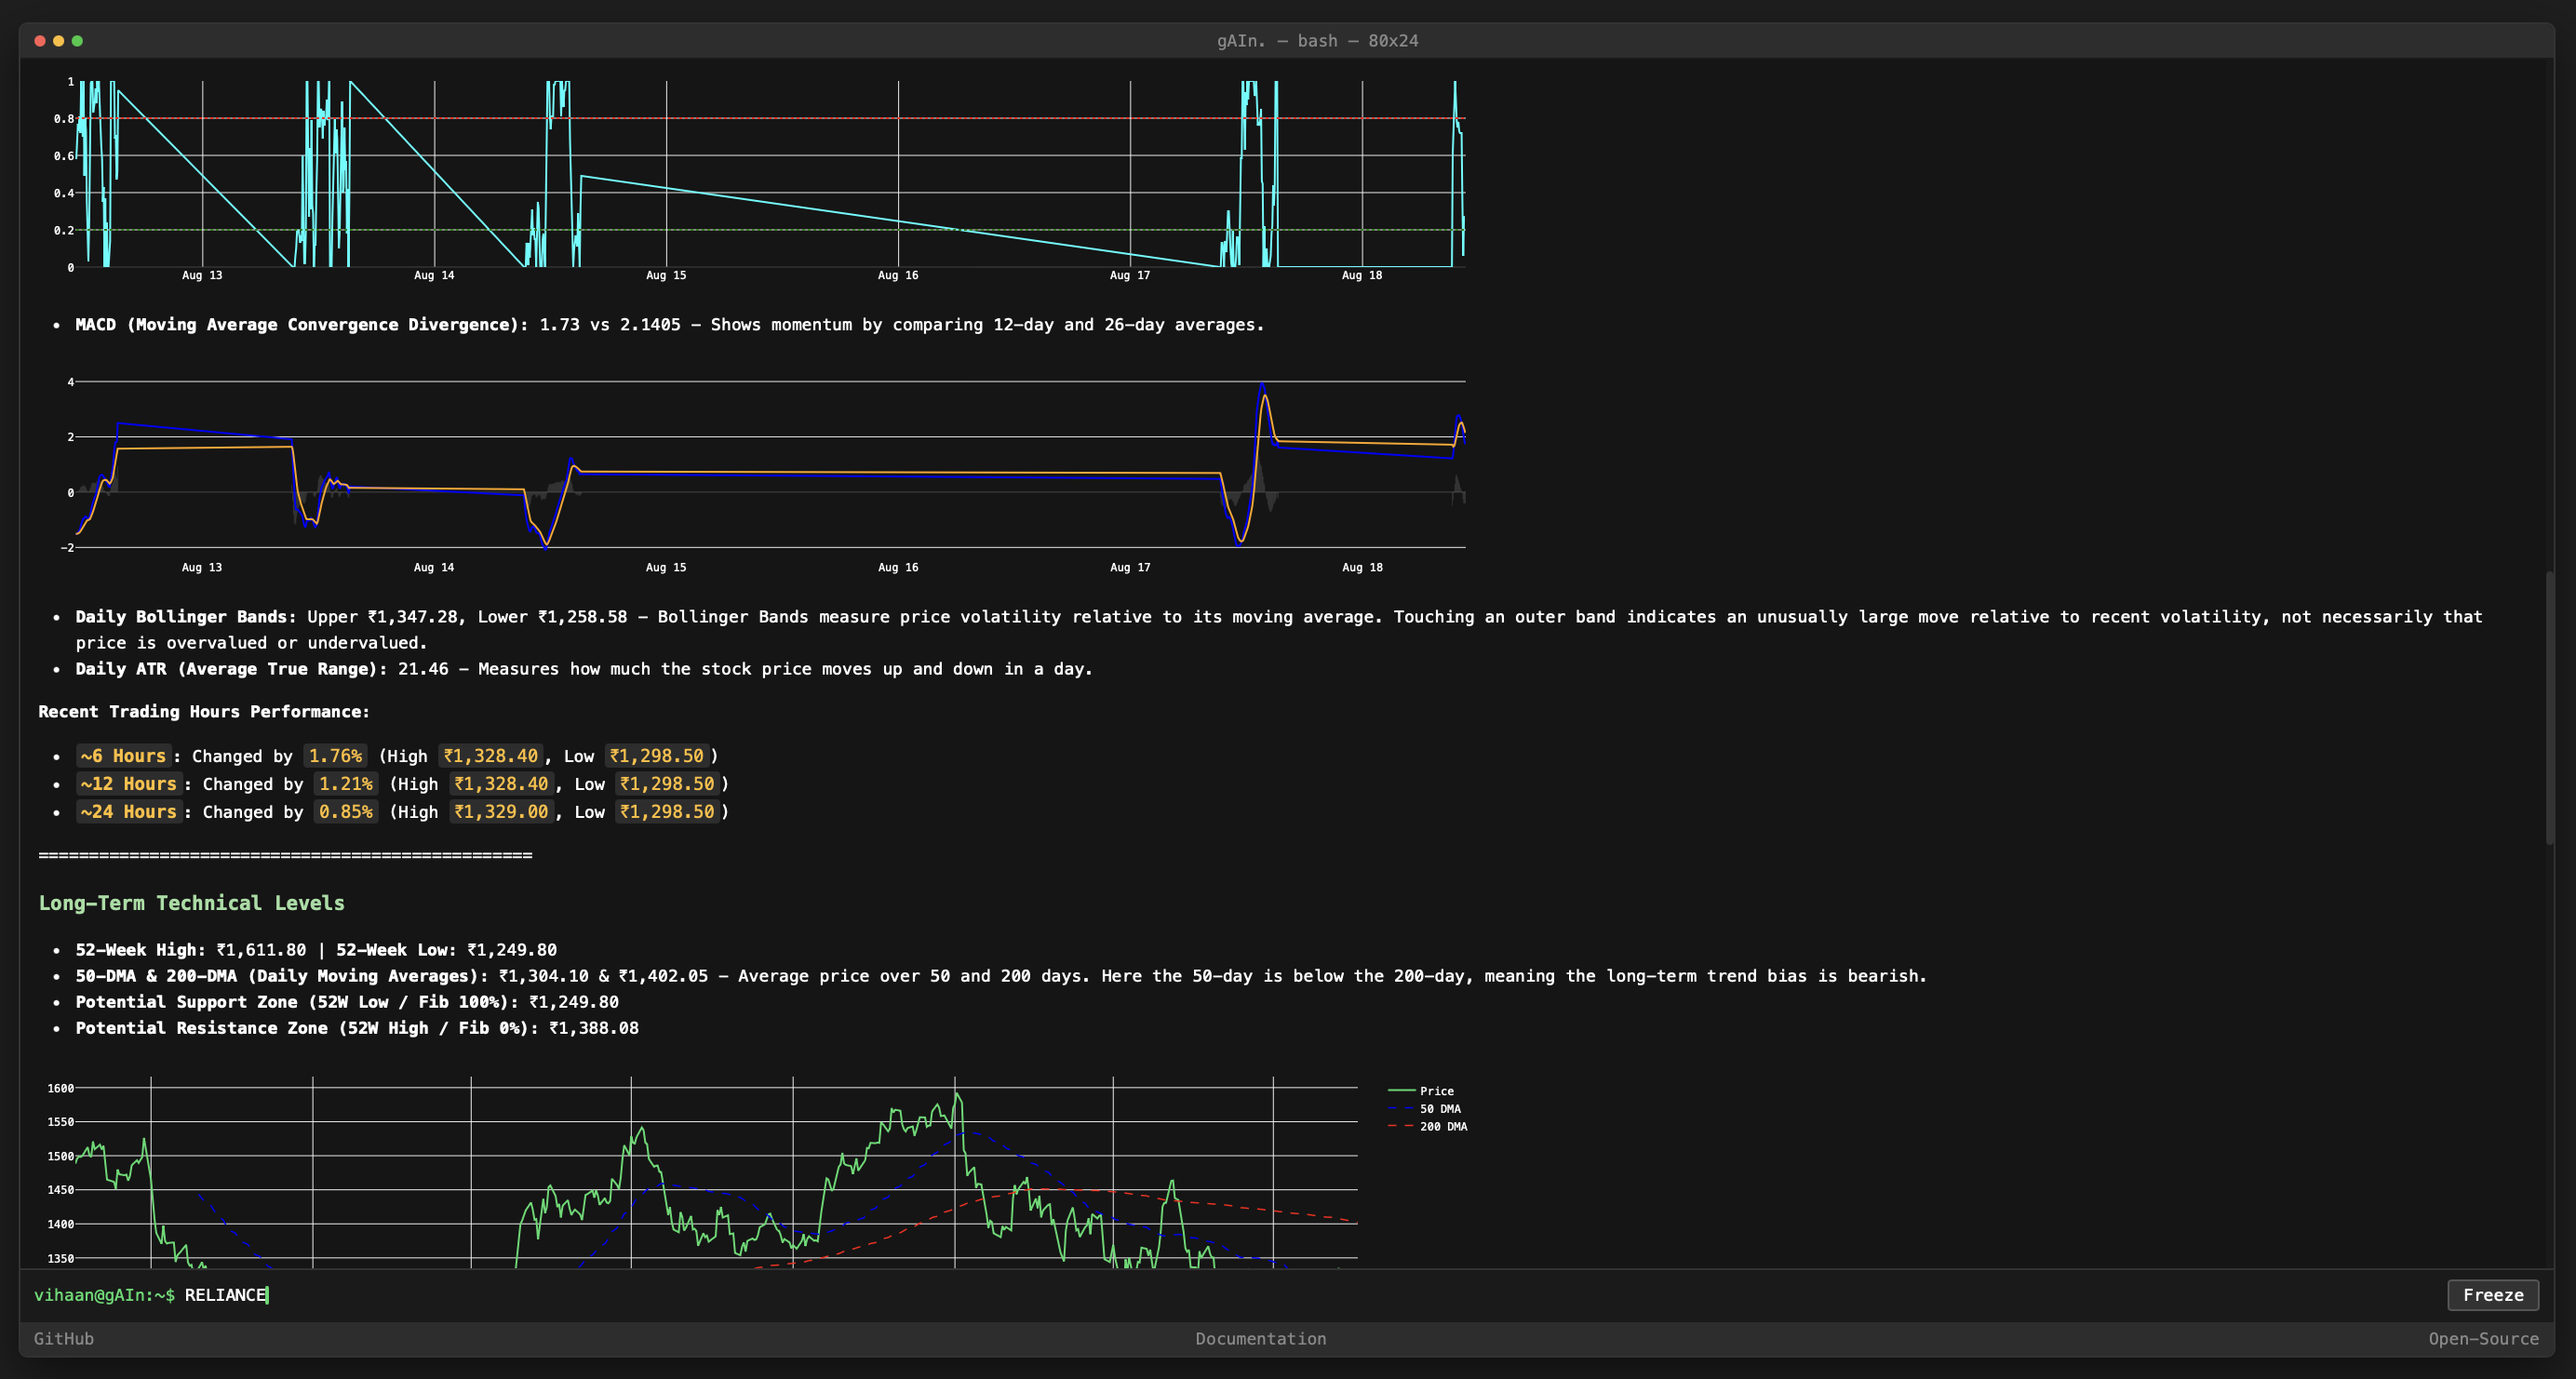Open the Documentation link
Image resolution: width=2576 pixels, height=1379 pixels.
click(1261, 1339)
